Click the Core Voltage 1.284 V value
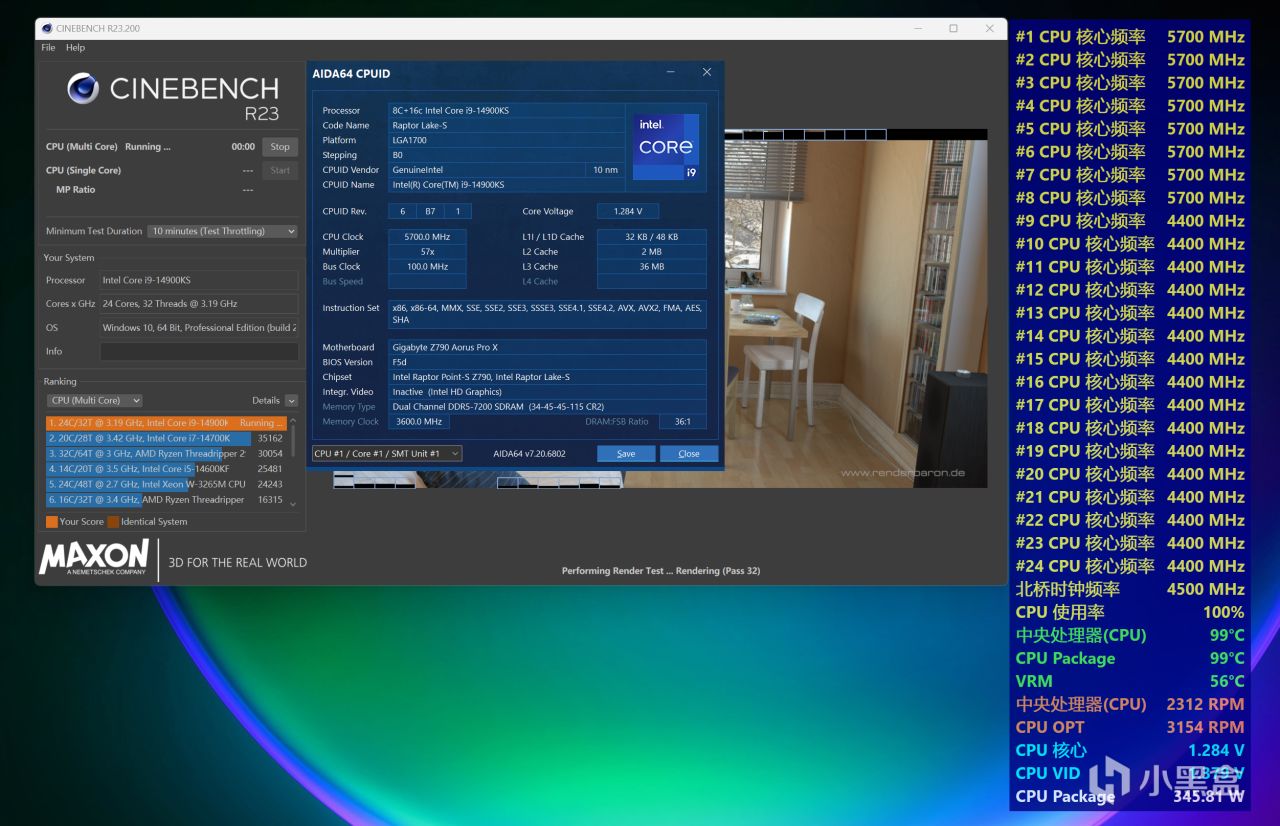This screenshot has width=1280, height=826. (x=627, y=211)
